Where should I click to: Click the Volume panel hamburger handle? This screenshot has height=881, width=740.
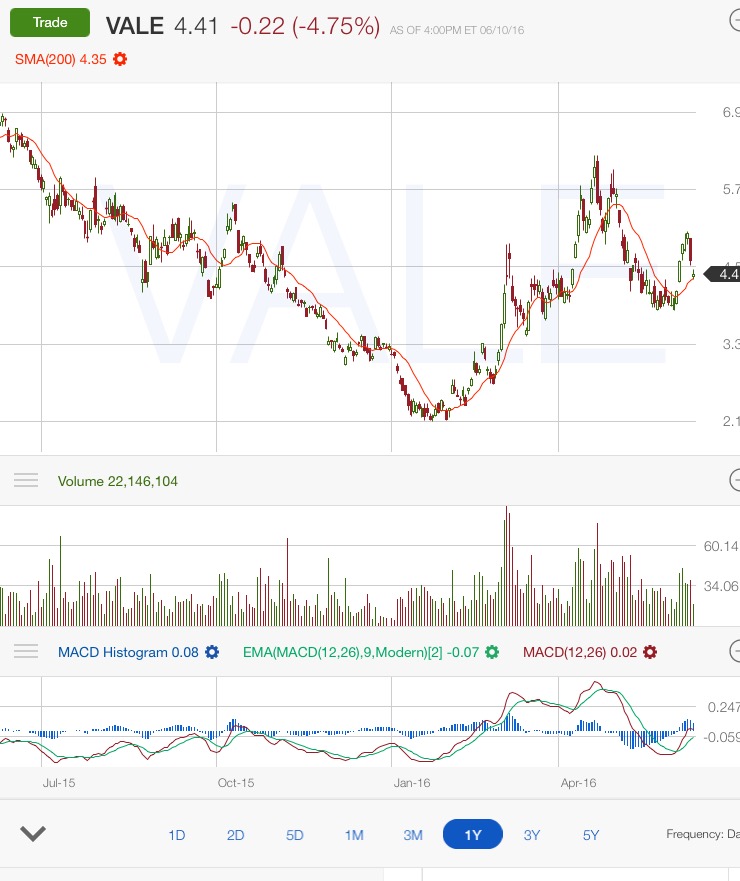point(26,481)
